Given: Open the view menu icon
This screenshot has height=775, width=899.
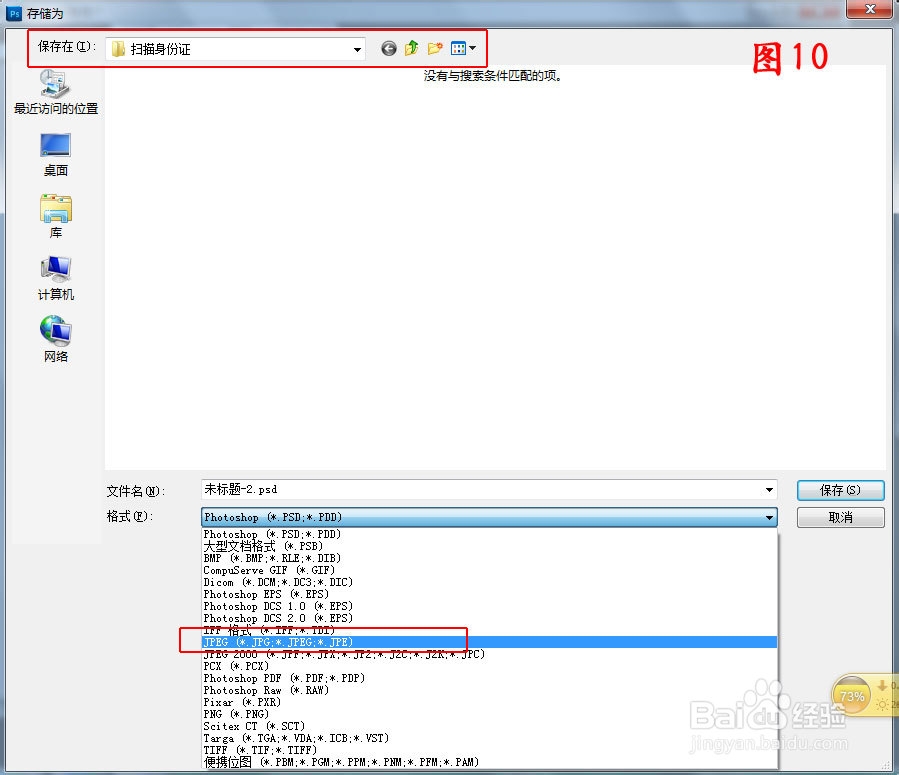Looking at the screenshot, I should [x=463, y=49].
